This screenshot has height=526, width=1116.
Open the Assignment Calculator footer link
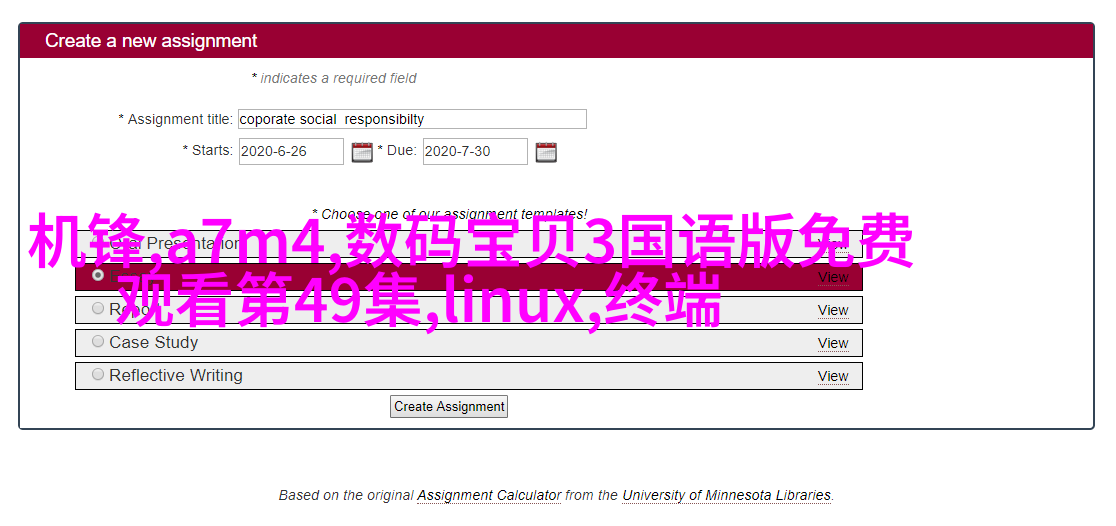pyautogui.click(x=488, y=495)
